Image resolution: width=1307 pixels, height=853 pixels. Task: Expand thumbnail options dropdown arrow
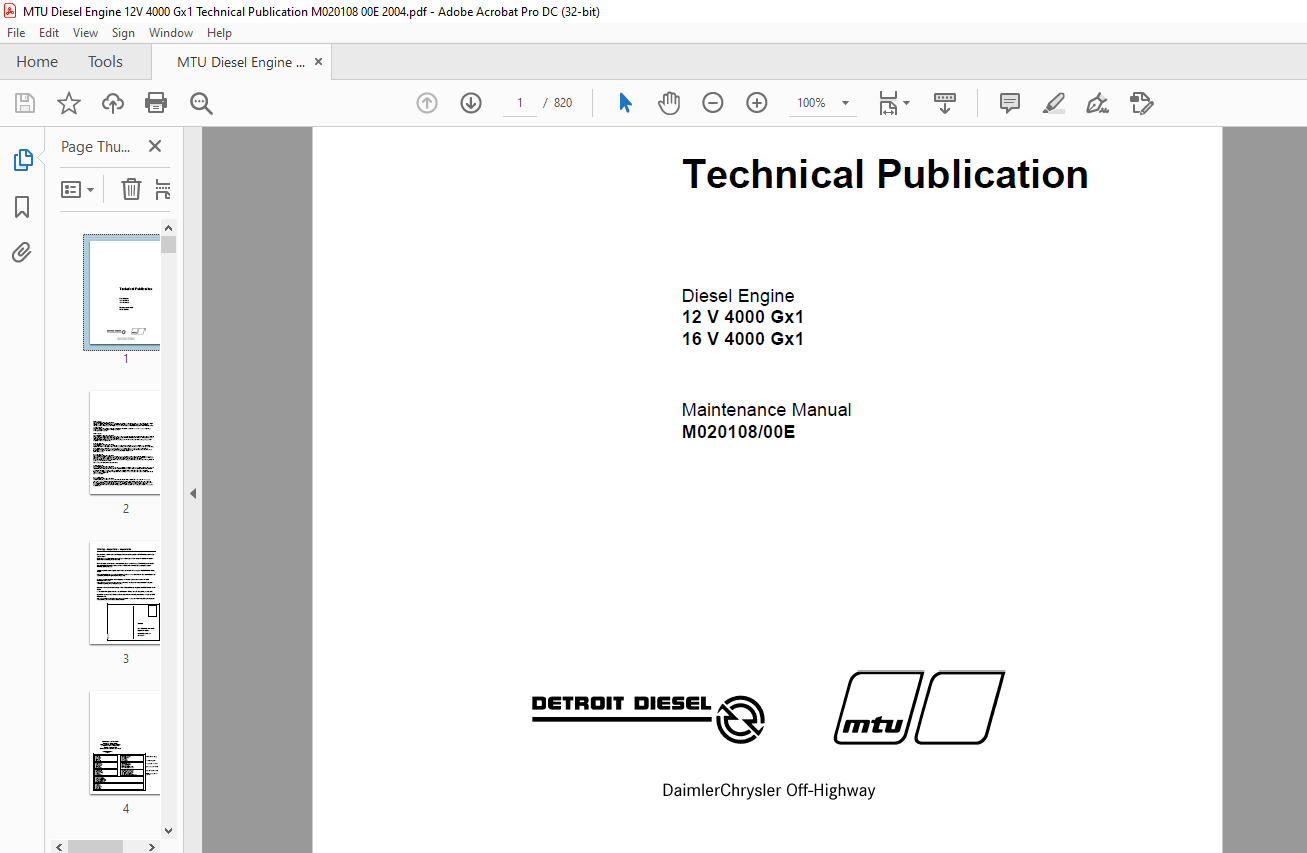(90, 189)
